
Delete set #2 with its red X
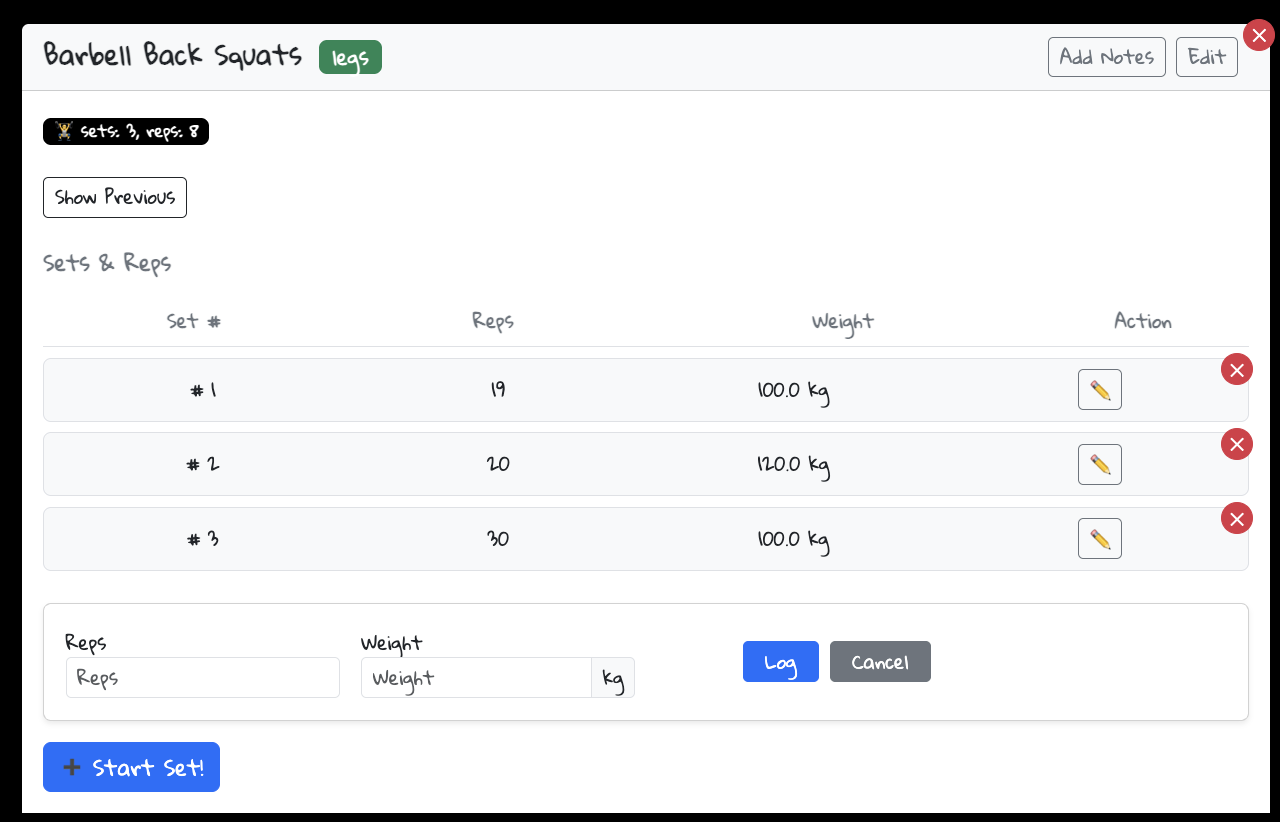(x=1237, y=444)
